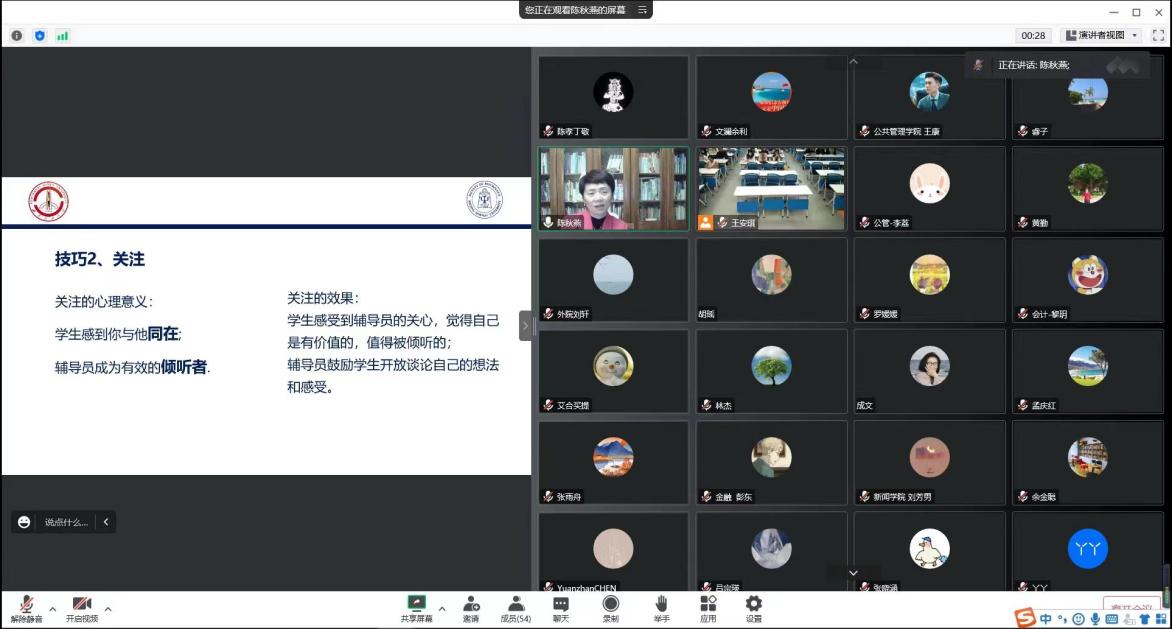Screen dimensions: 1172x629
Task: Expand video options arrow beside 开启视频
Action: coord(108,608)
